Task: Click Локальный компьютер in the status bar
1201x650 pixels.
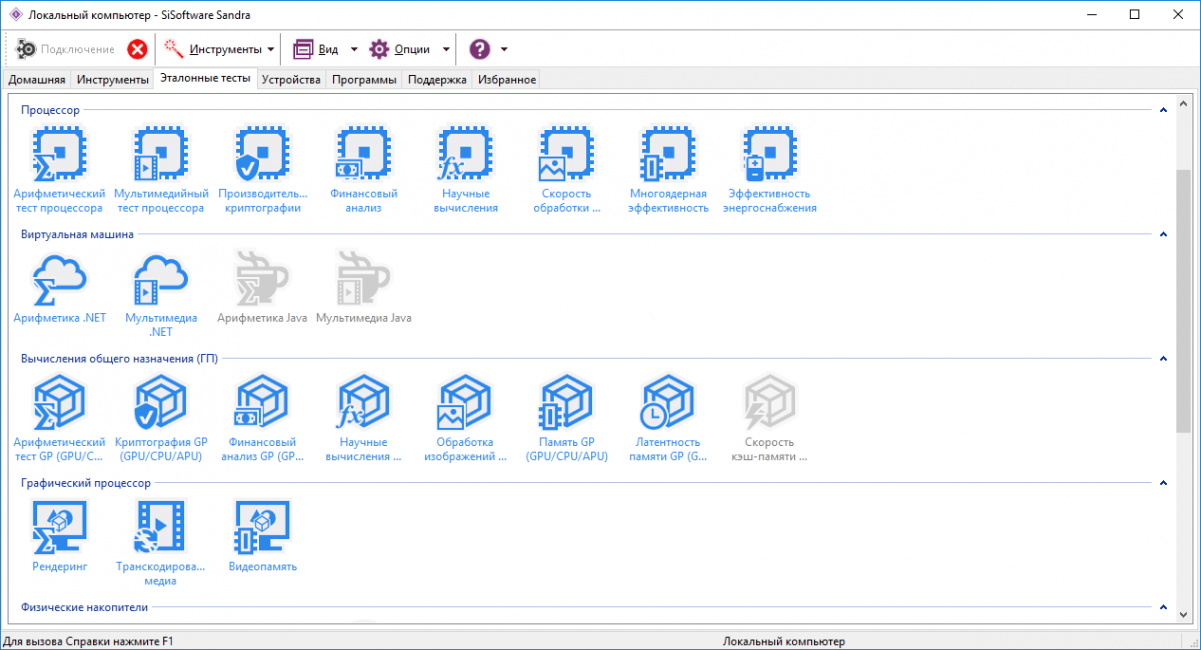Action: (x=784, y=641)
